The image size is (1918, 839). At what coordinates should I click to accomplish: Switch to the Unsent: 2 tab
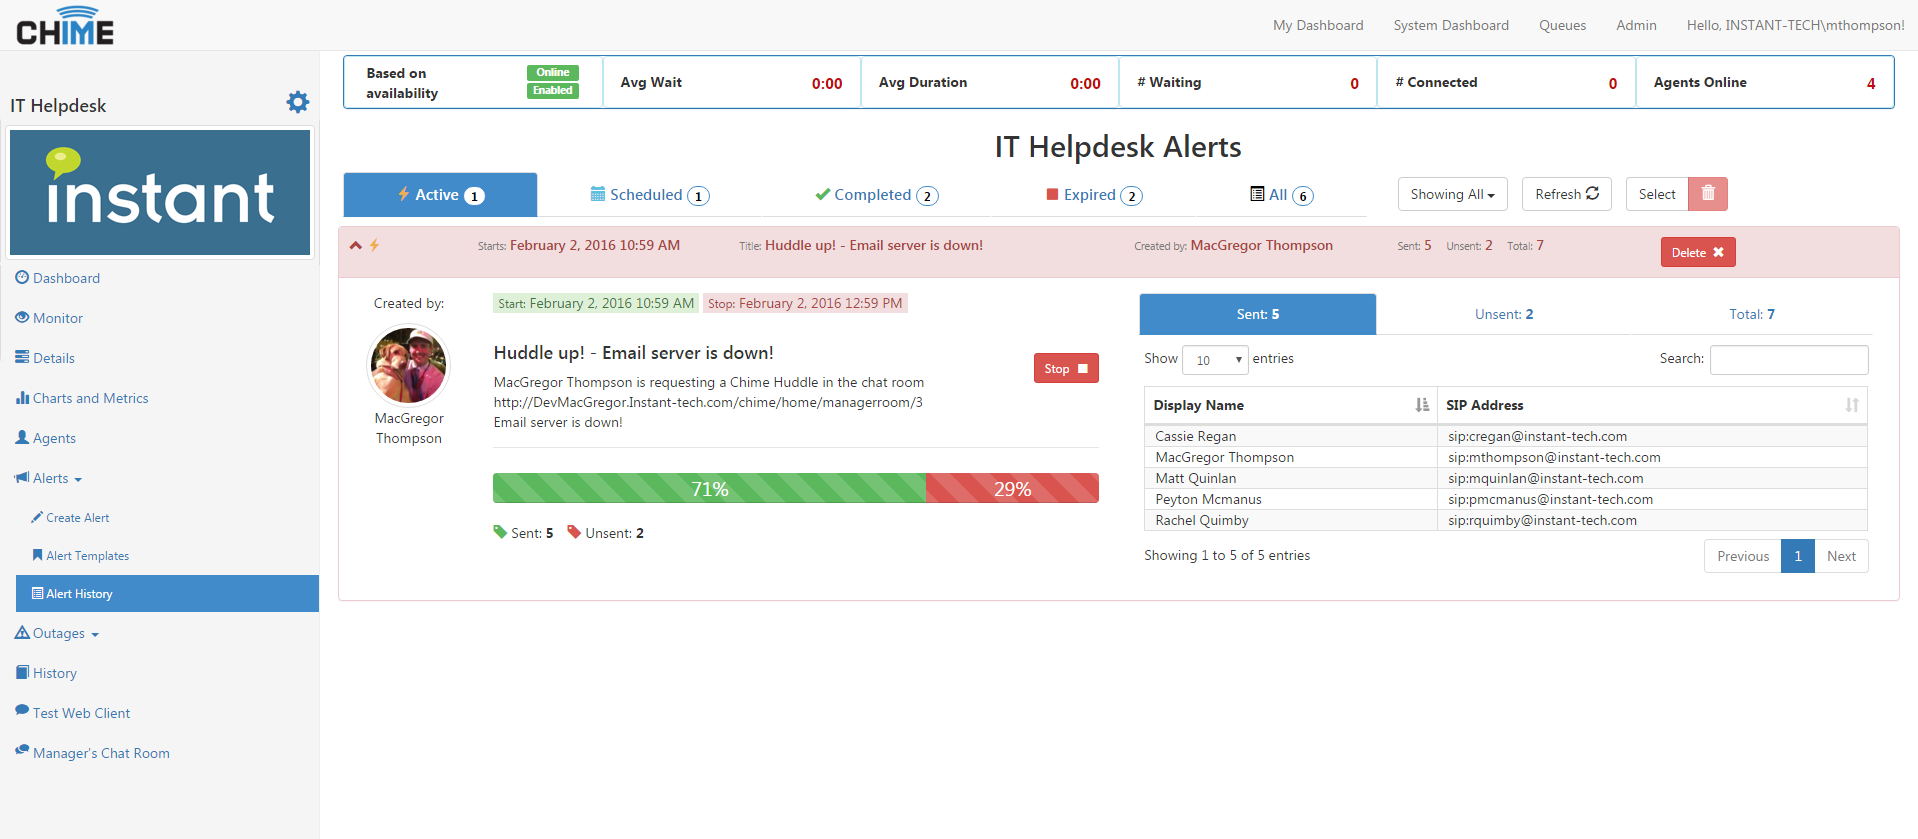pyautogui.click(x=1503, y=314)
